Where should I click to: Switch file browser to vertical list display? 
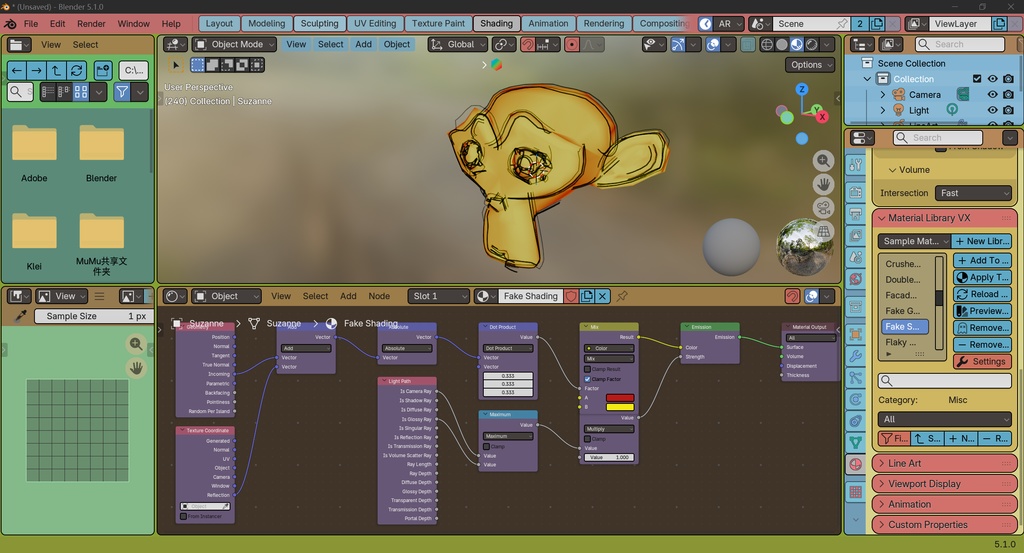48,92
